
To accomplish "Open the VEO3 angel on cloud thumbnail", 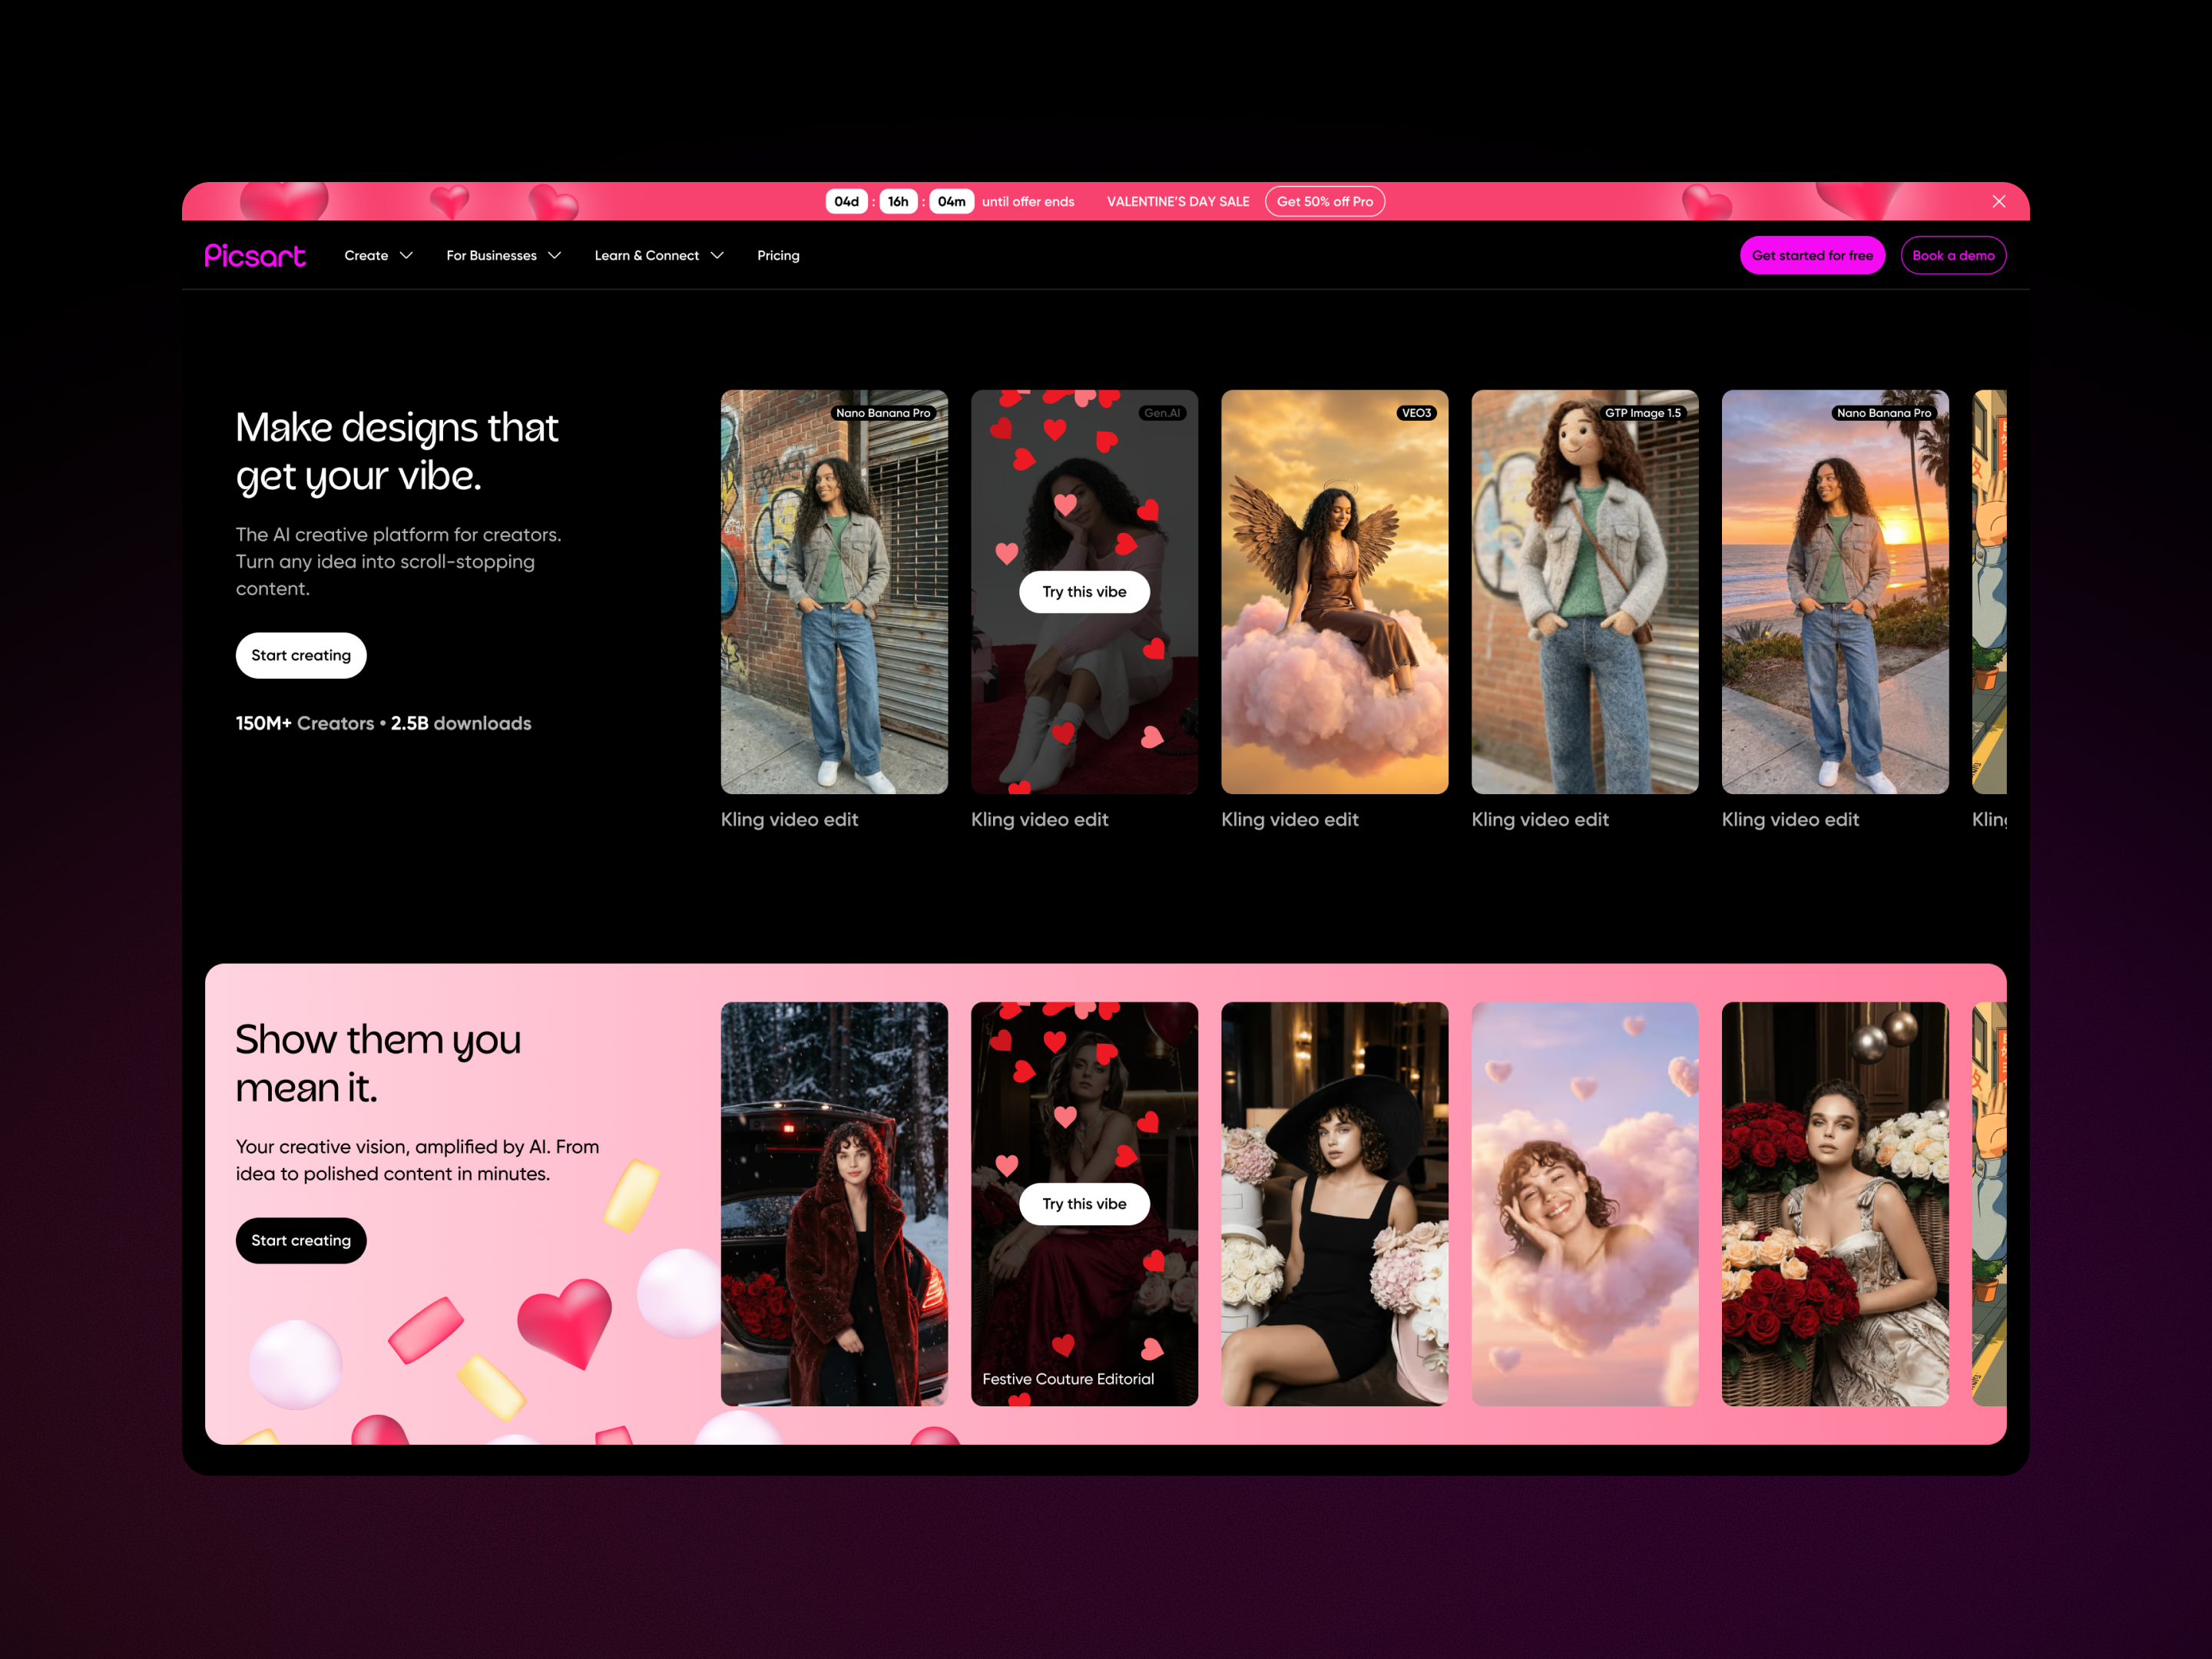I will tap(1334, 592).
